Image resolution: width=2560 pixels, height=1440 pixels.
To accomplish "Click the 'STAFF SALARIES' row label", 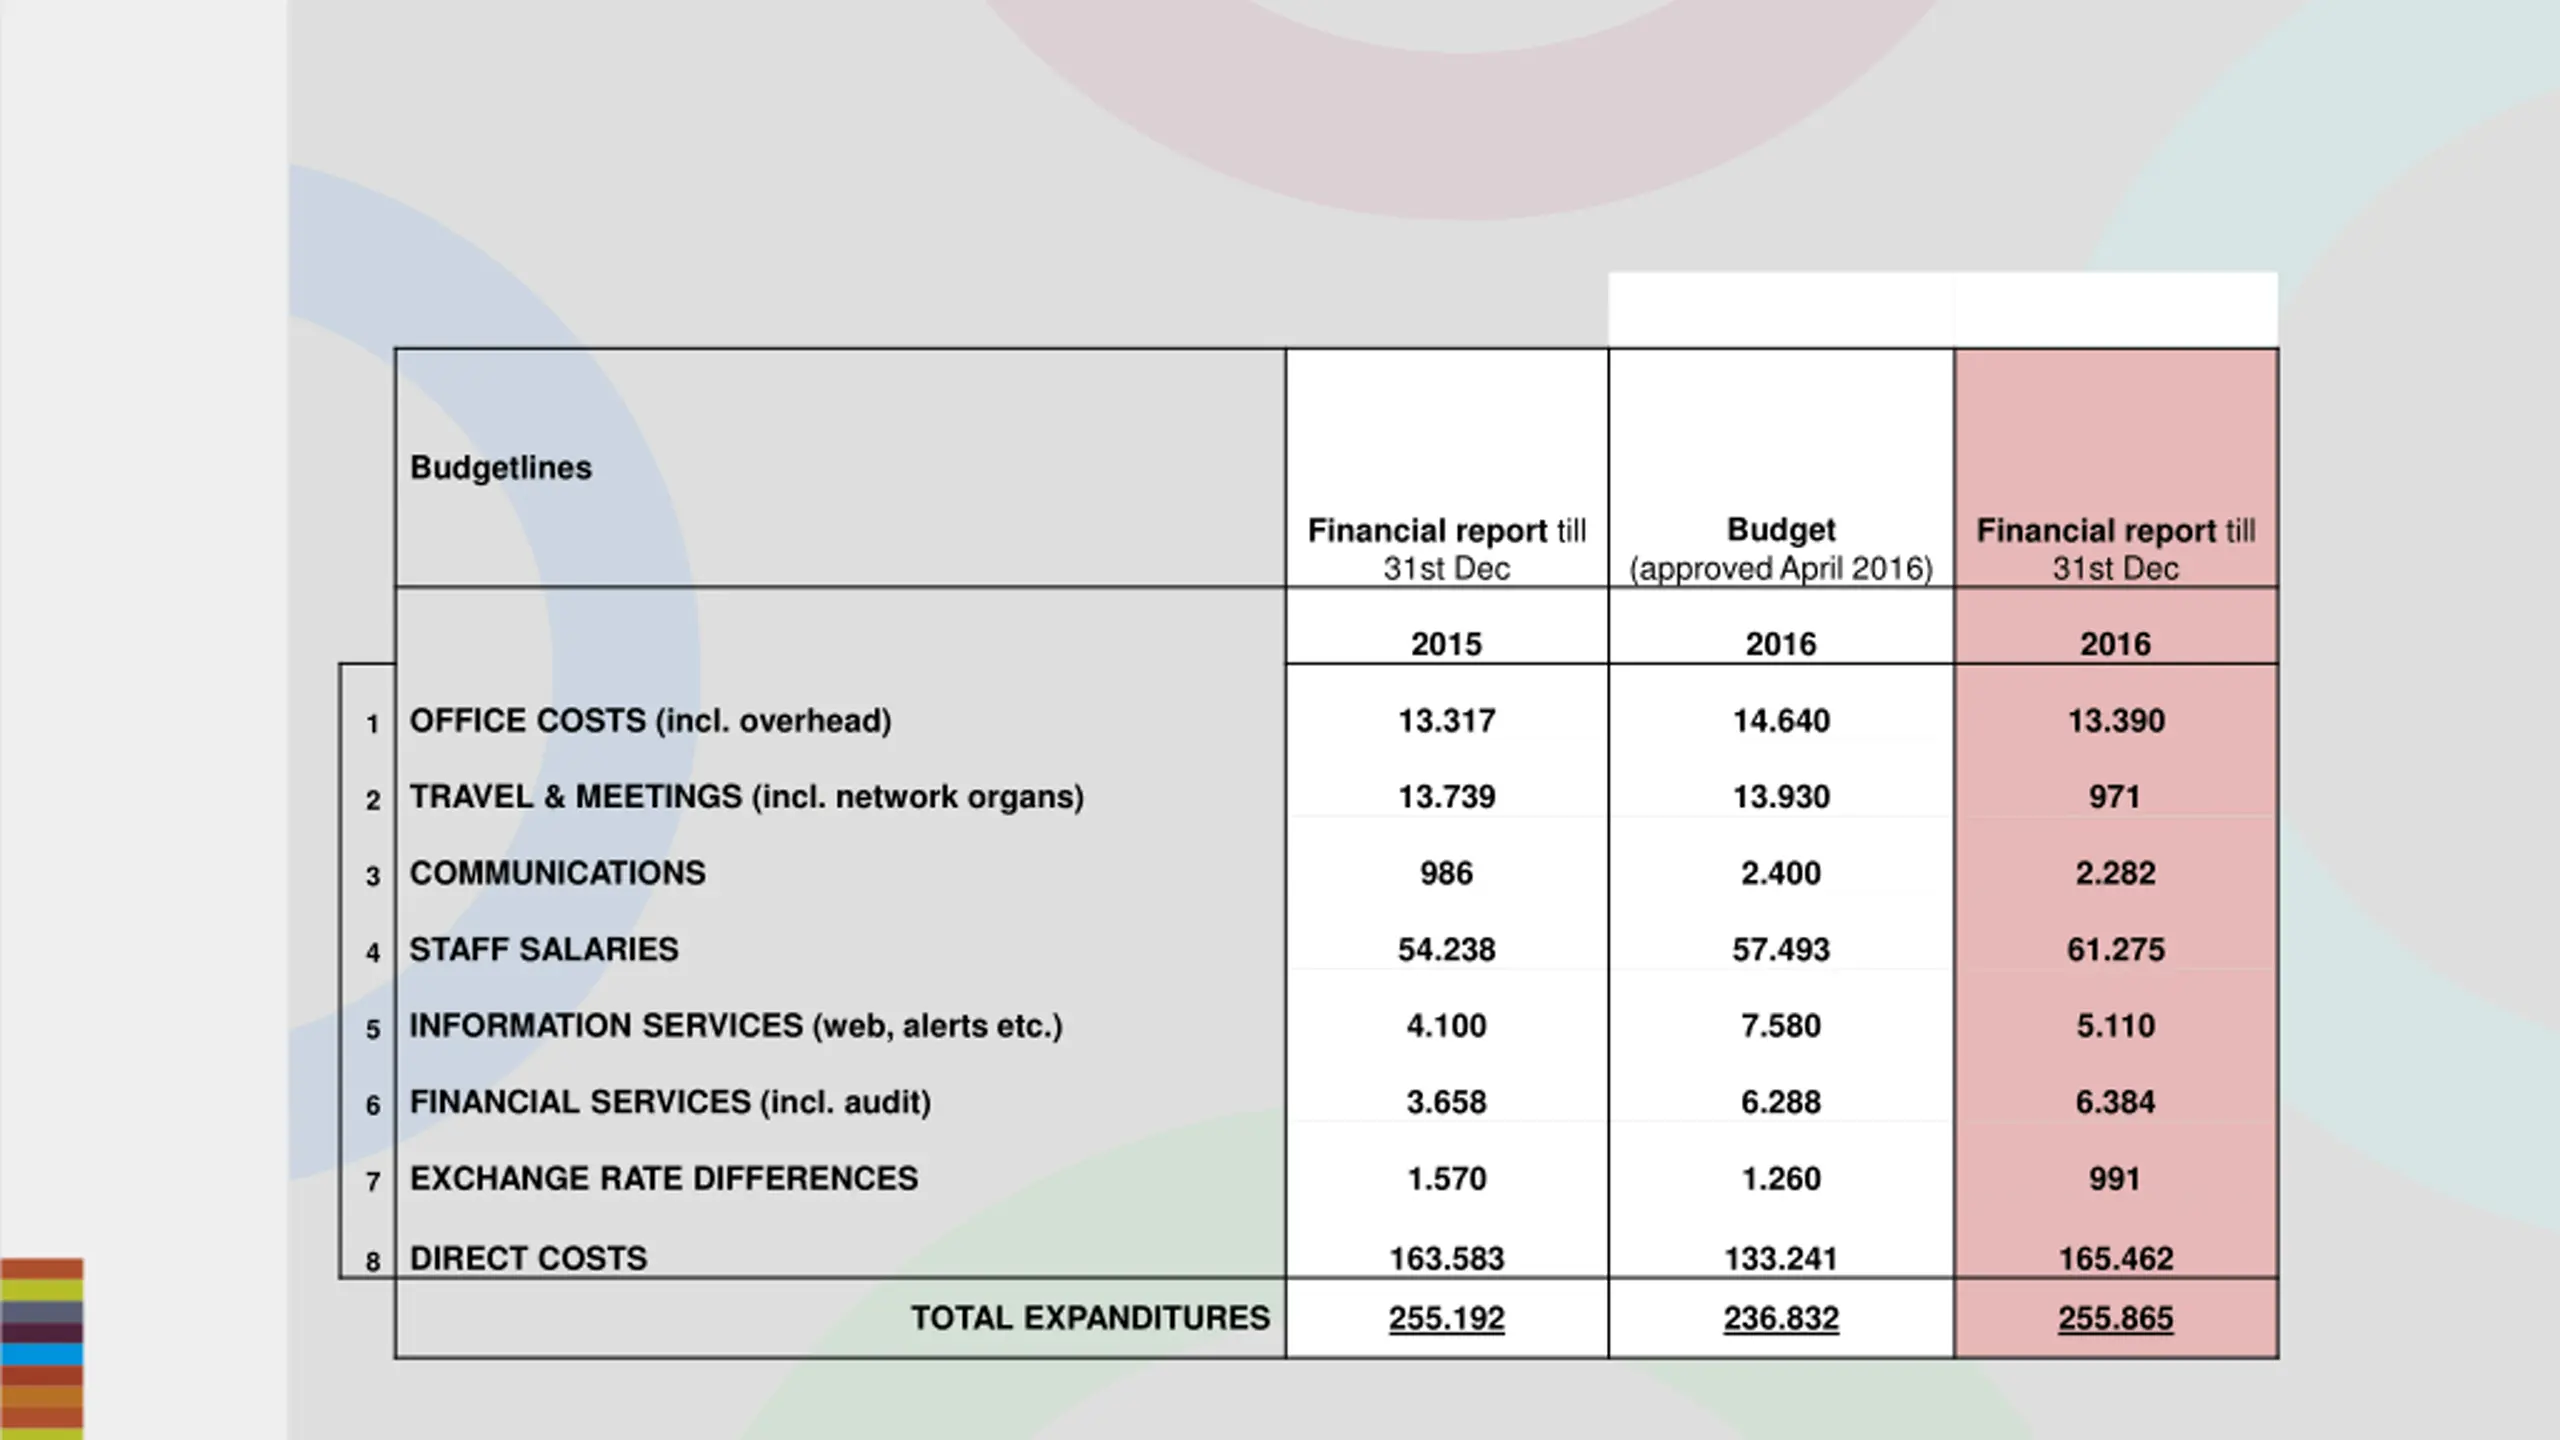I will click(544, 949).
